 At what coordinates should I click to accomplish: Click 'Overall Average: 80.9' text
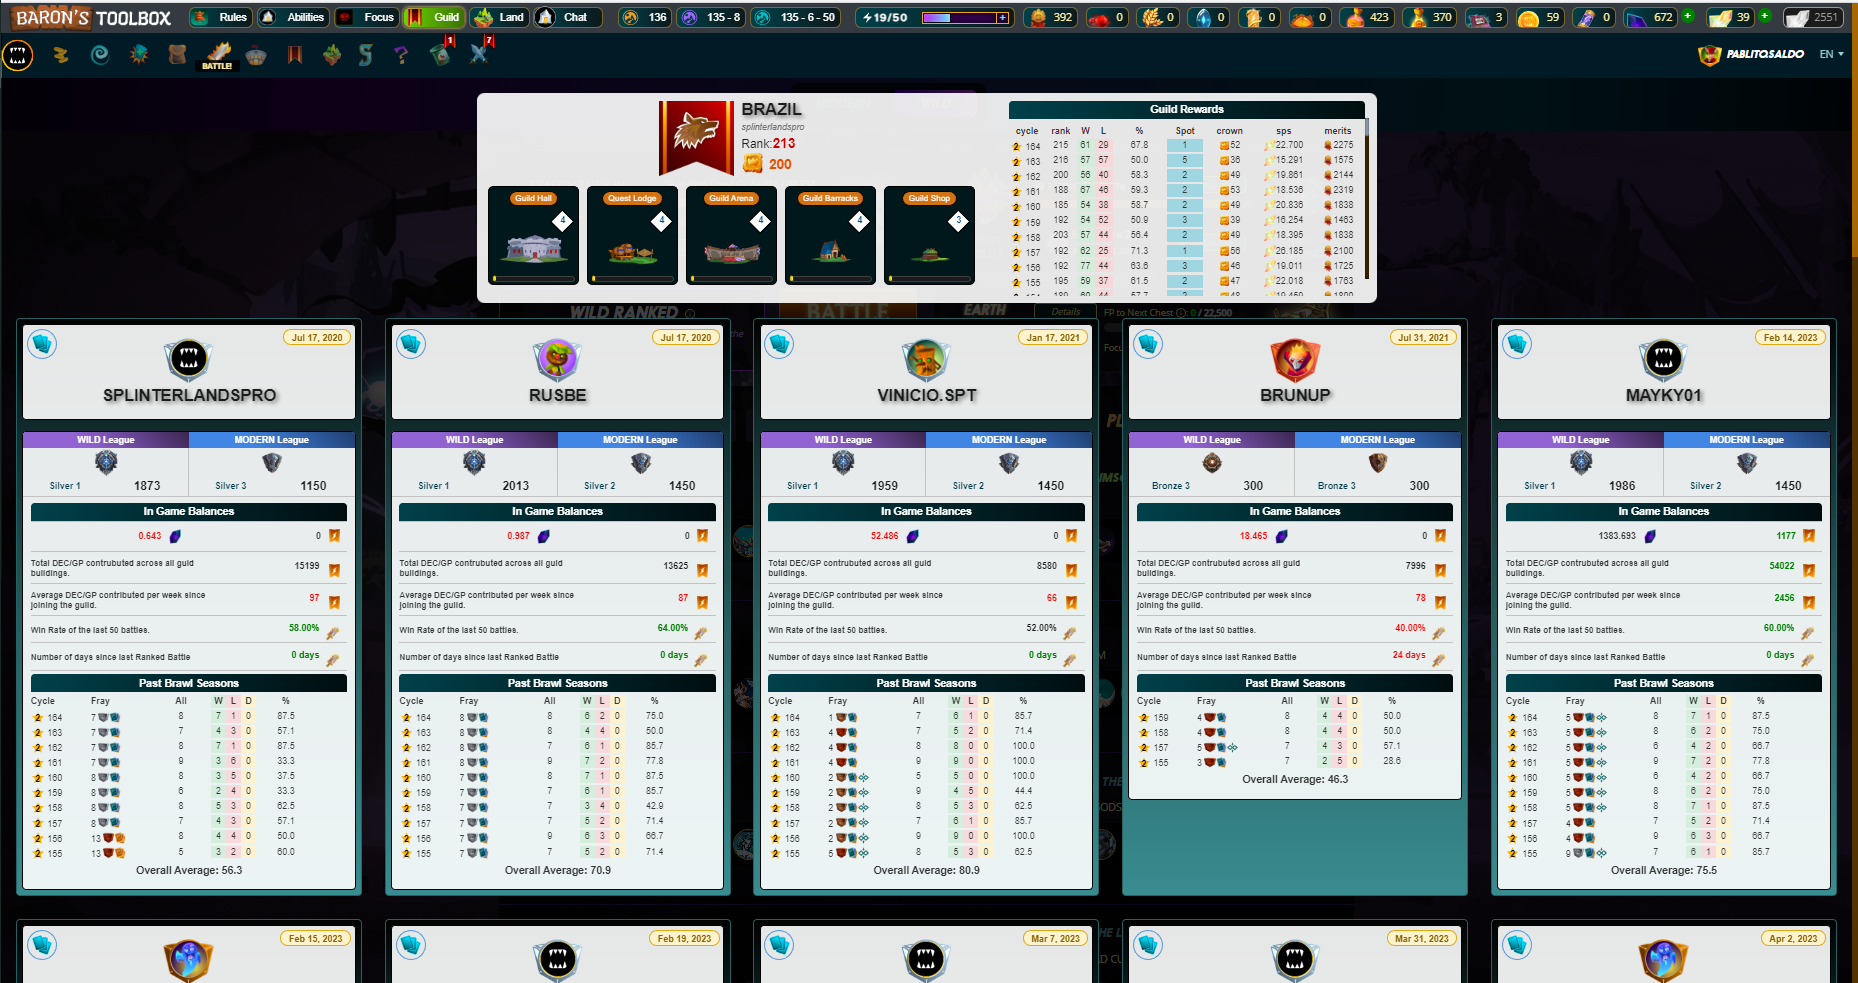click(927, 870)
